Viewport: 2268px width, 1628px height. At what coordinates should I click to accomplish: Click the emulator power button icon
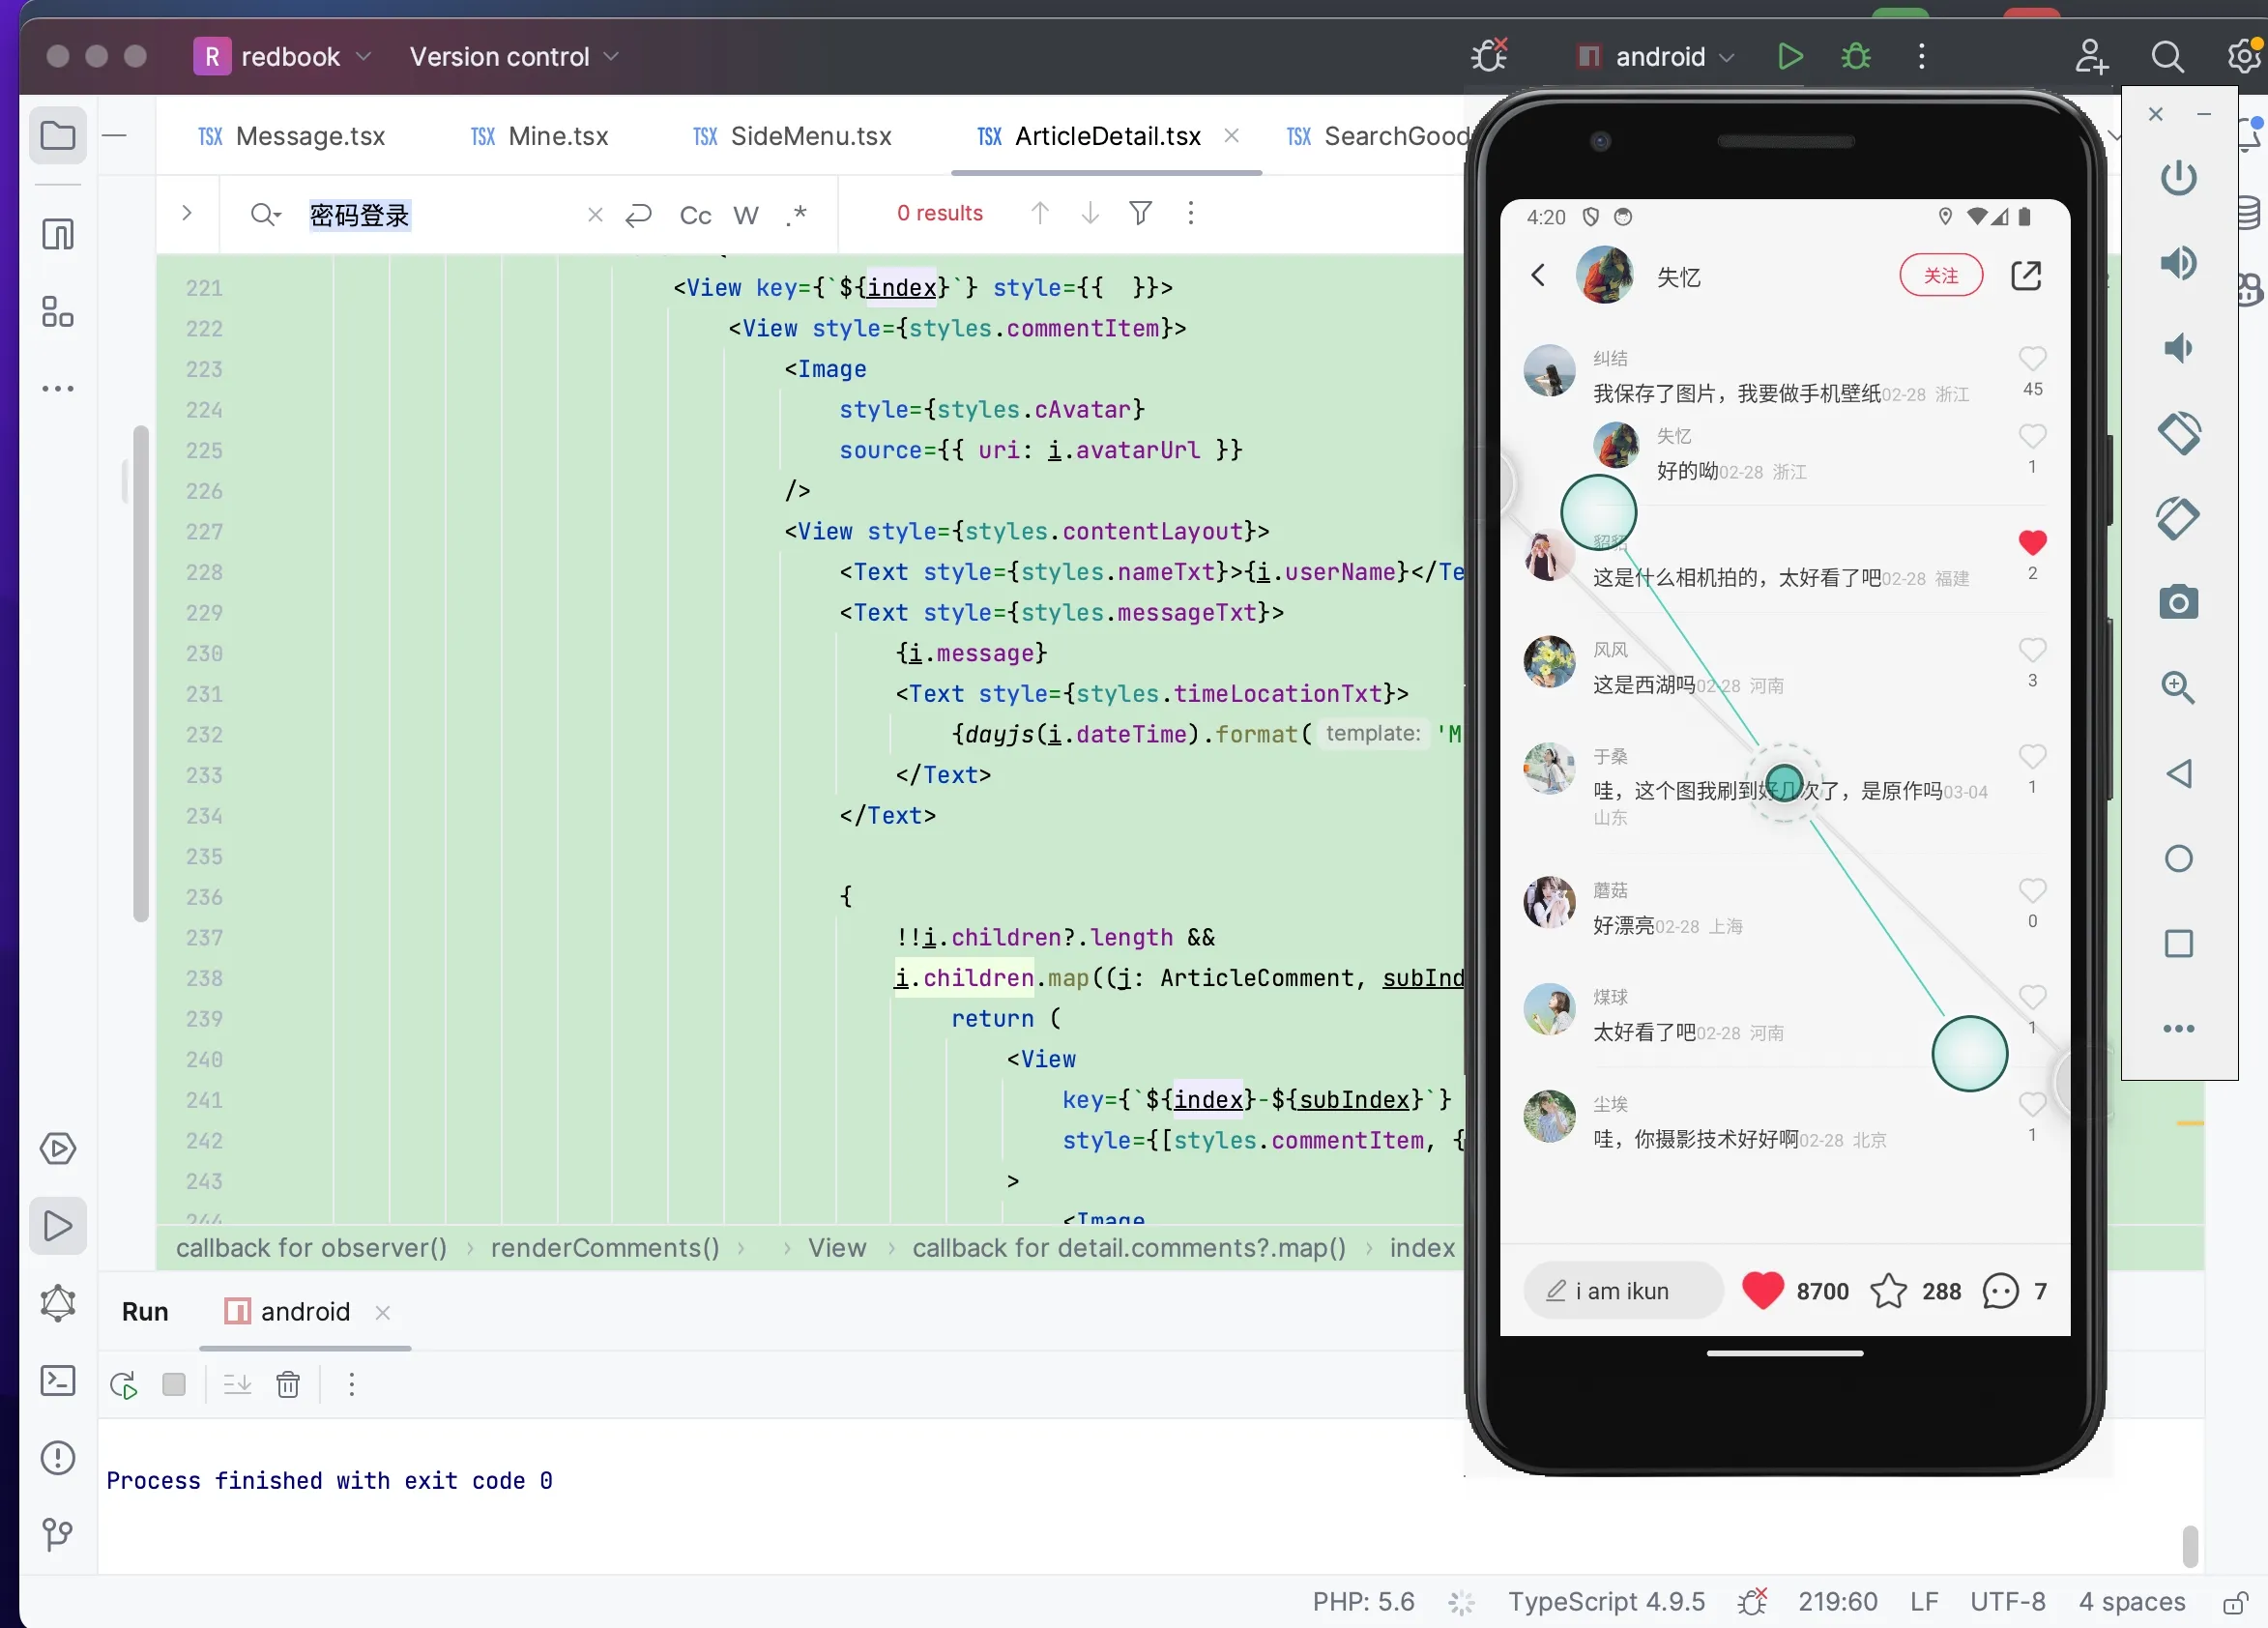click(2178, 178)
